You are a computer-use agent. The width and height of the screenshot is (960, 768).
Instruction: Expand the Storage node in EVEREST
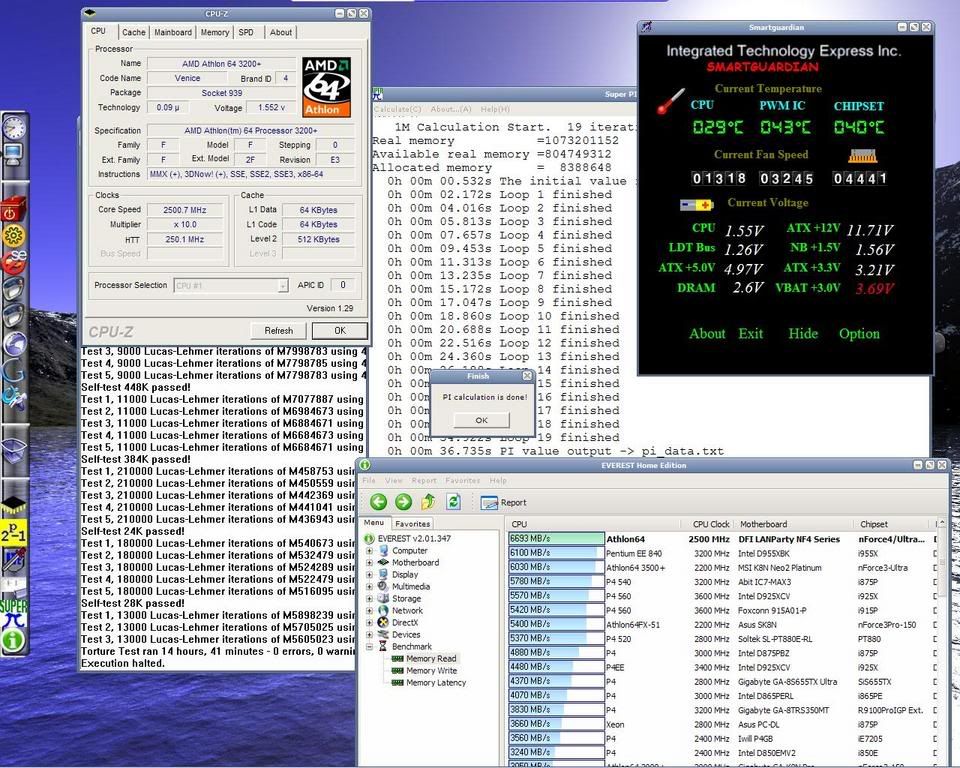tap(370, 598)
